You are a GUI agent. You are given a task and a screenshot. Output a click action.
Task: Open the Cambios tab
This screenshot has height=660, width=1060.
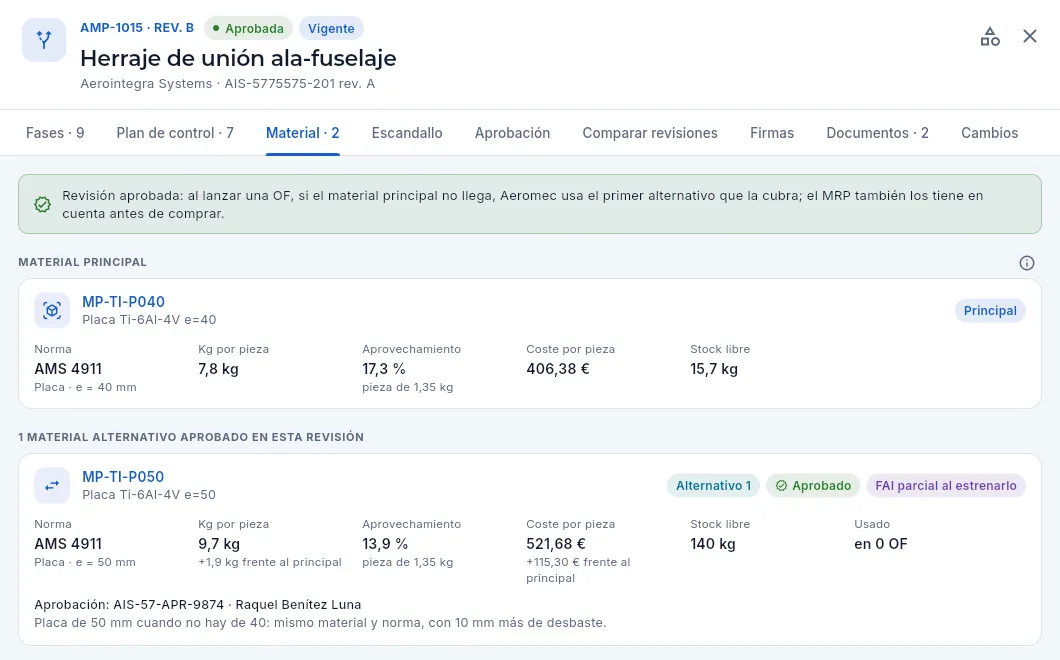point(990,133)
